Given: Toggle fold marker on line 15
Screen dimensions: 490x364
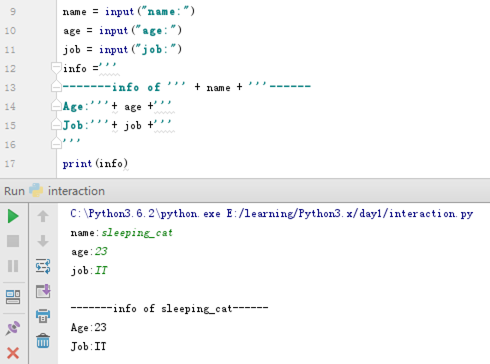Looking at the screenshot, I should click(56, 125).
